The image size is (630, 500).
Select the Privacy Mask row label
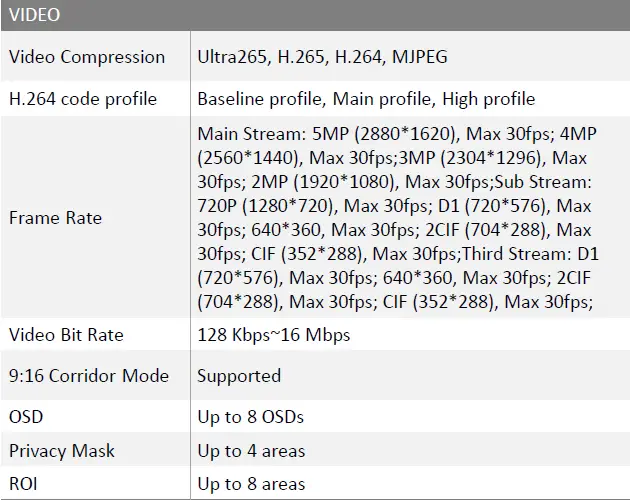point(62,451)
